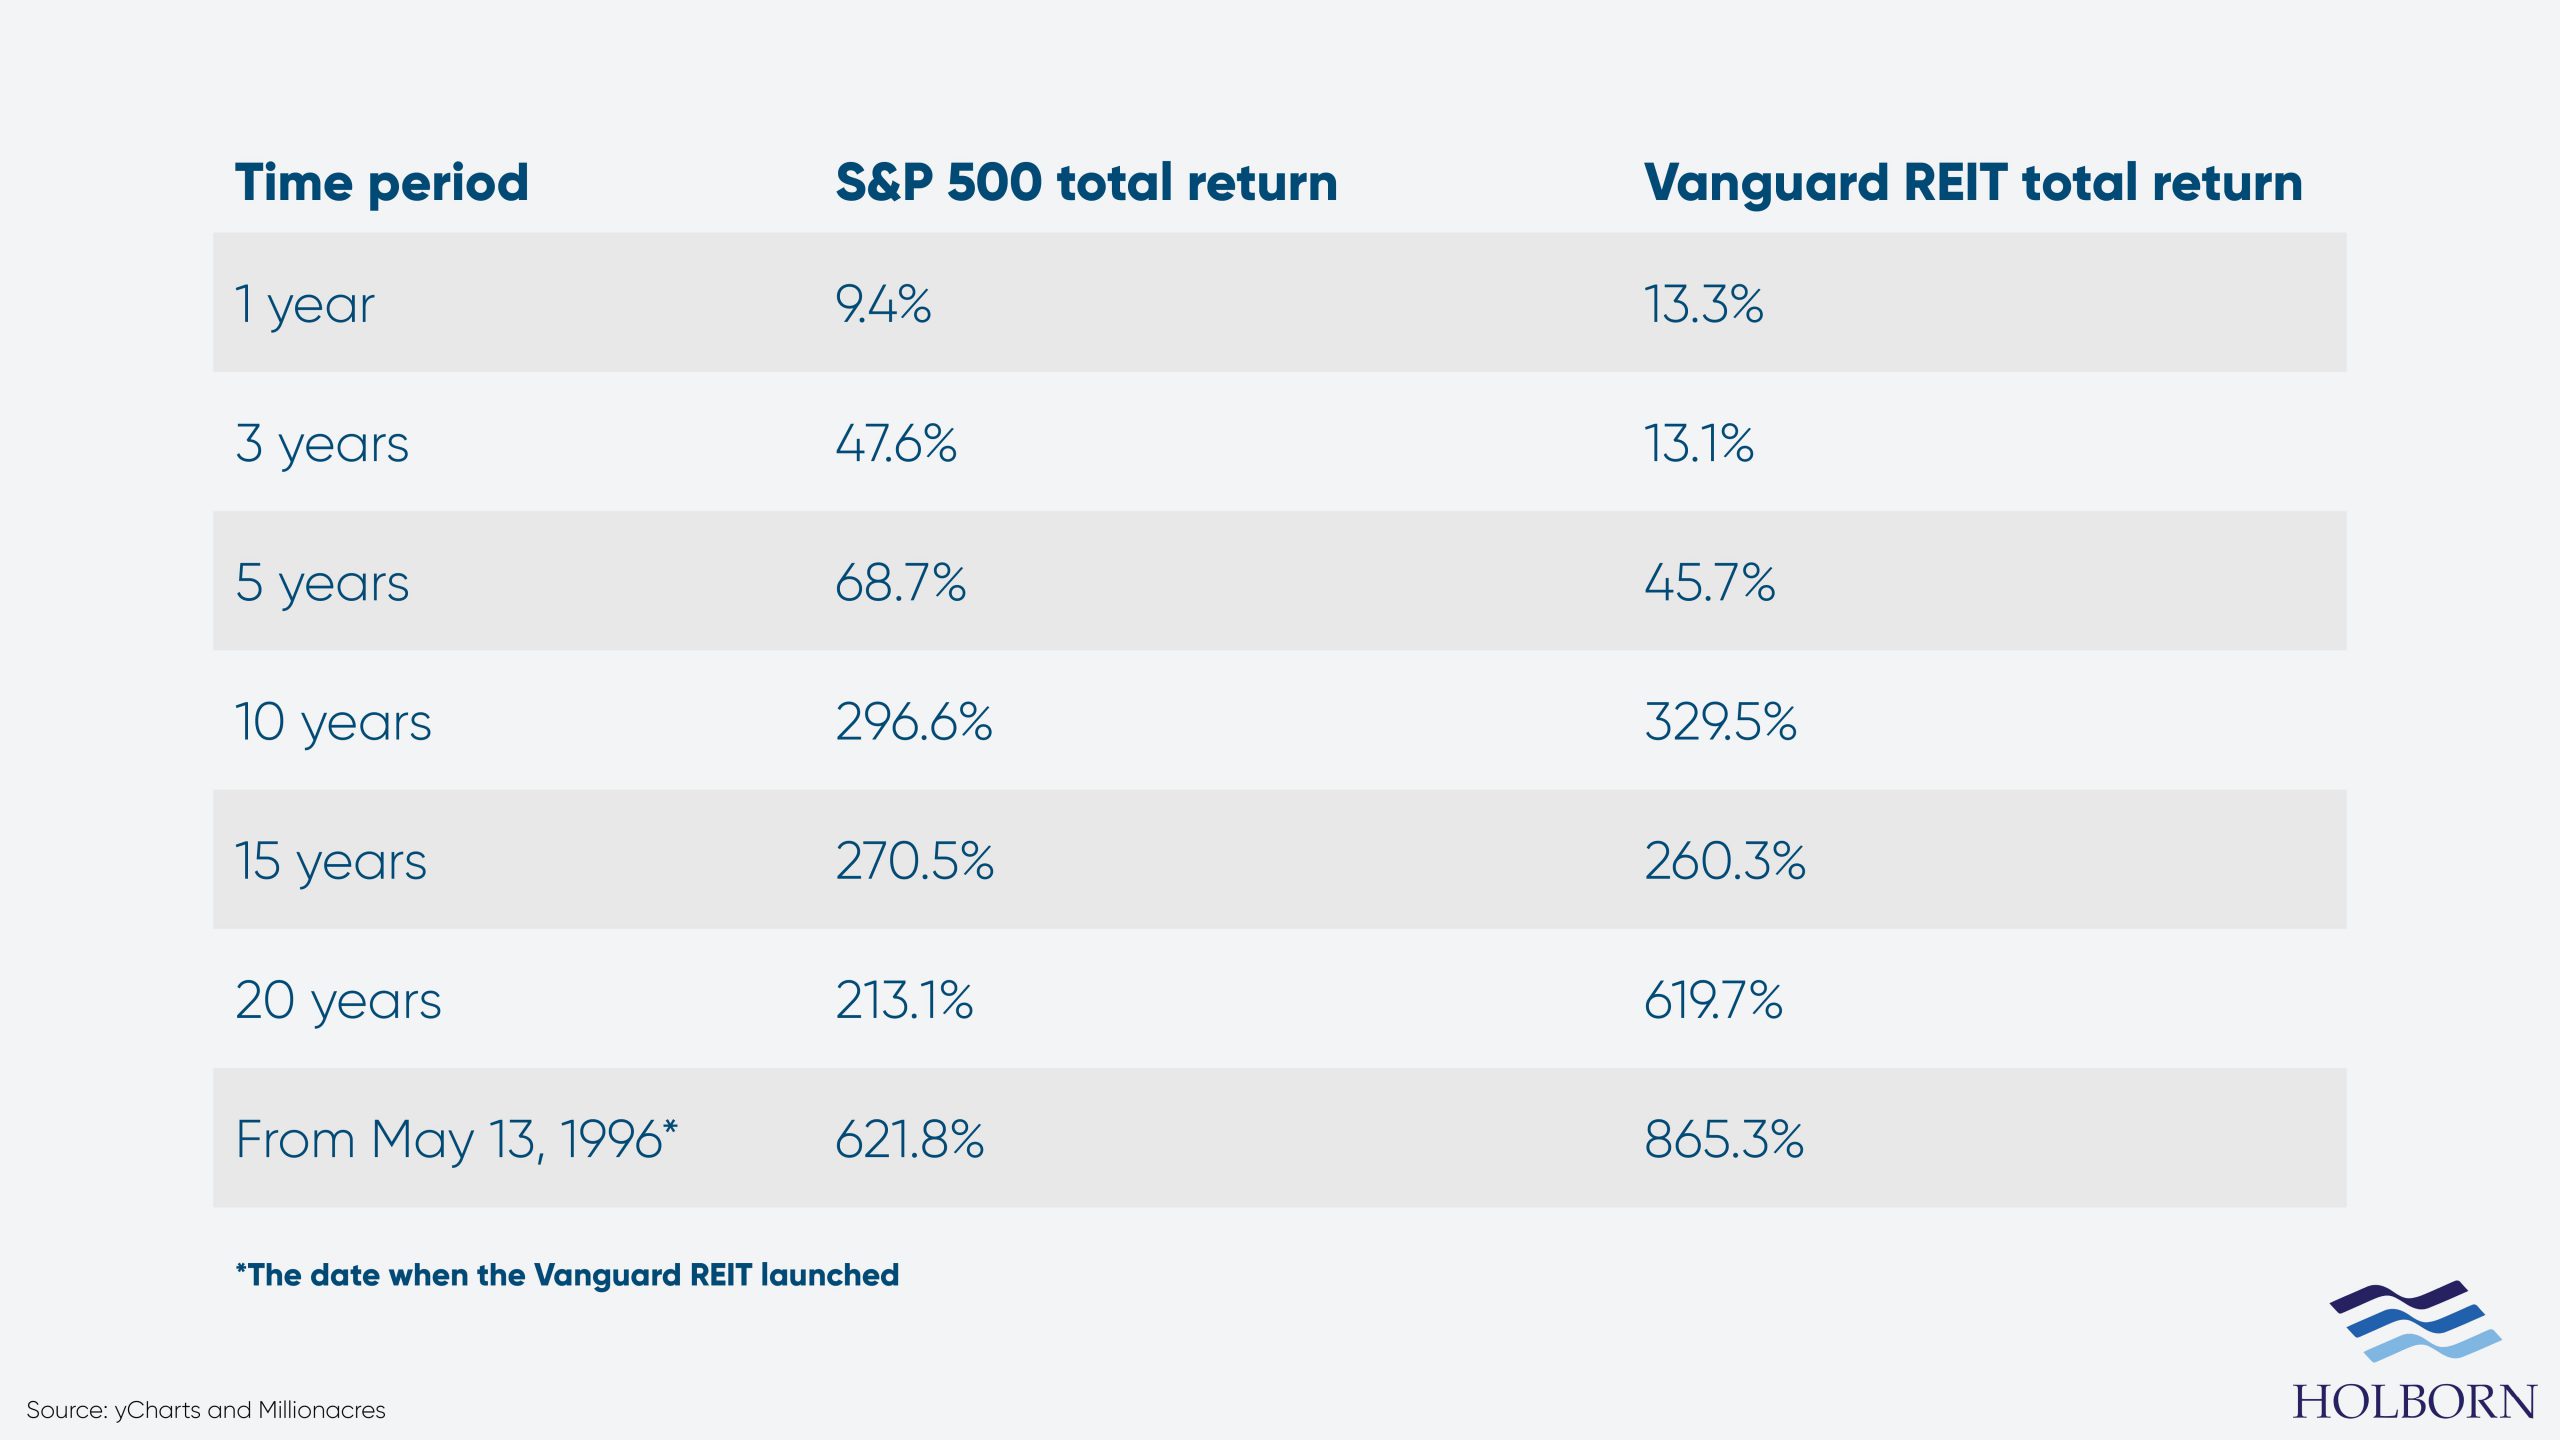Click the From May 13, 1996 label
The height and width of the screenshot is (1440, 2560).
click(x=457, y=1140)
